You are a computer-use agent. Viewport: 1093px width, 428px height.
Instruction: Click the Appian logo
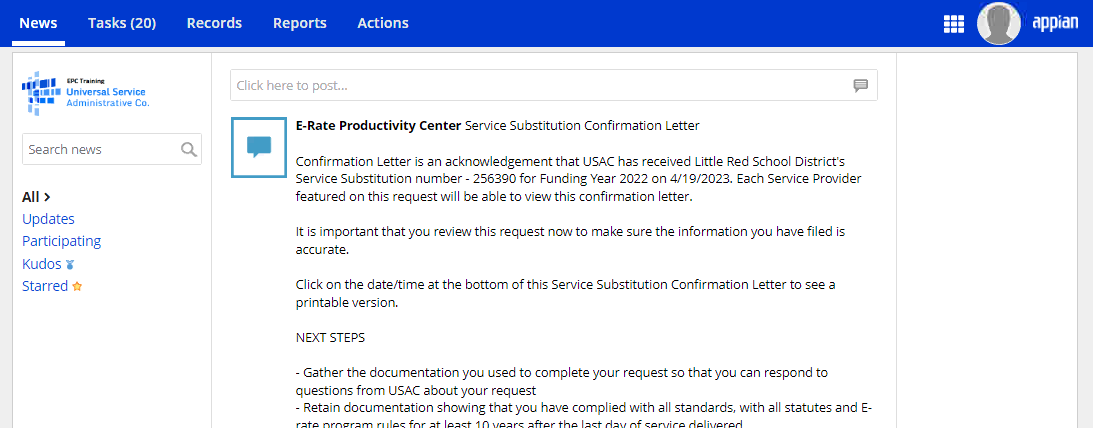[1055, 23]
